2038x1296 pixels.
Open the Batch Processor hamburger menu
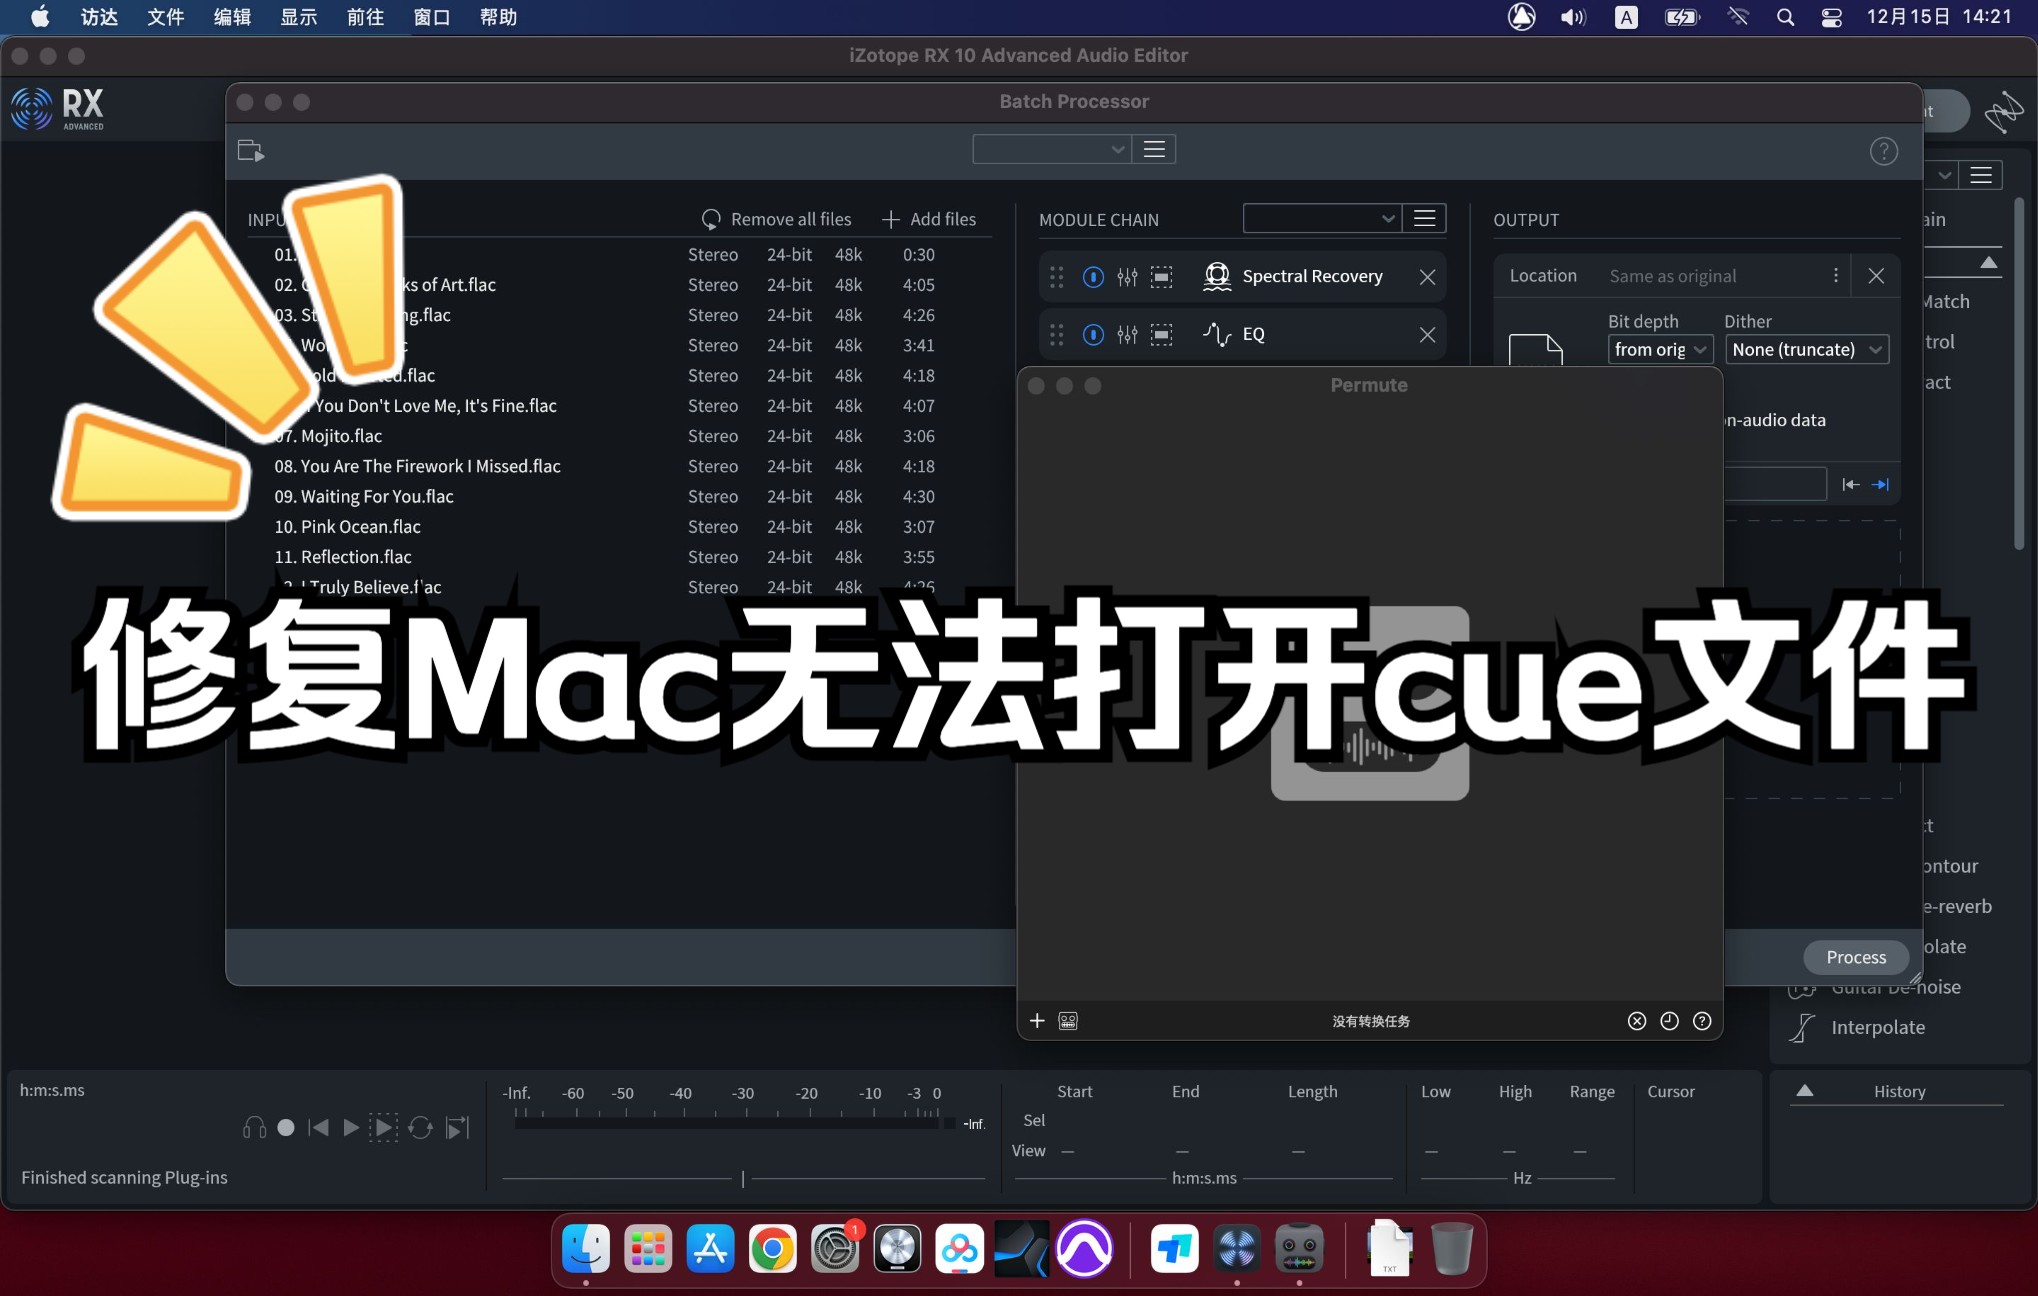pyautogui.click(x=1154, y=149)
